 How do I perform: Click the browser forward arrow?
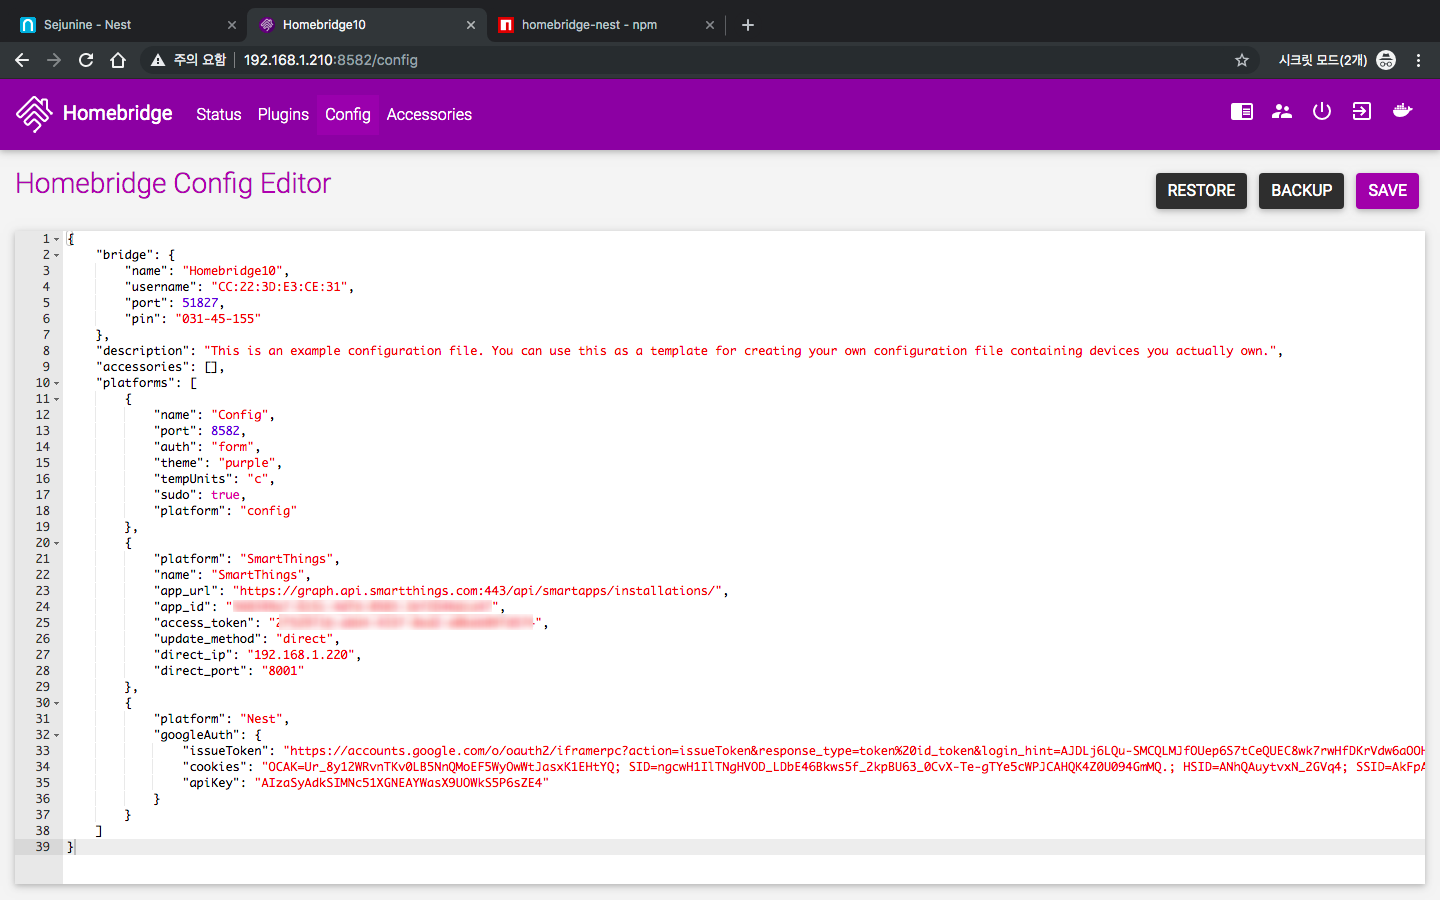(54, 60)
